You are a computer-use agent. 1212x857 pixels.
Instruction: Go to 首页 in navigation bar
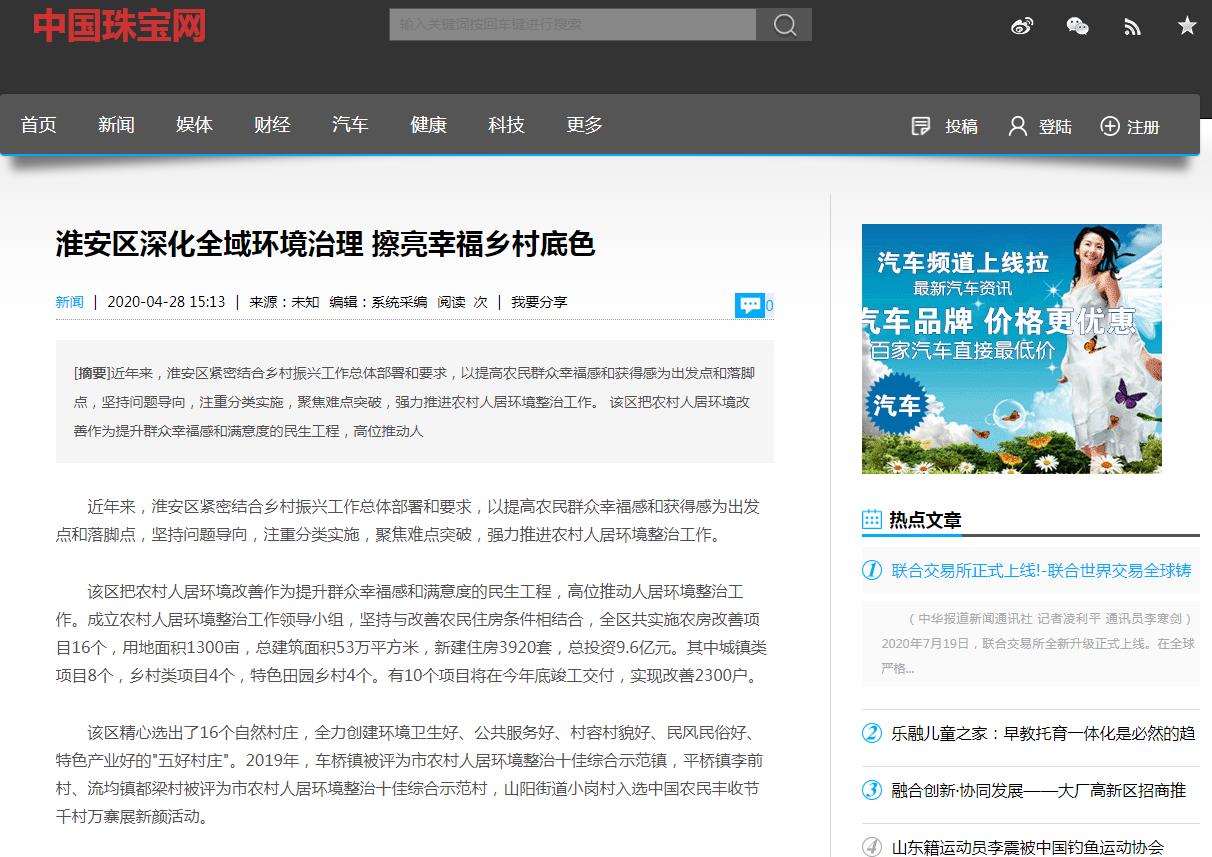click(x=39, y=125)
